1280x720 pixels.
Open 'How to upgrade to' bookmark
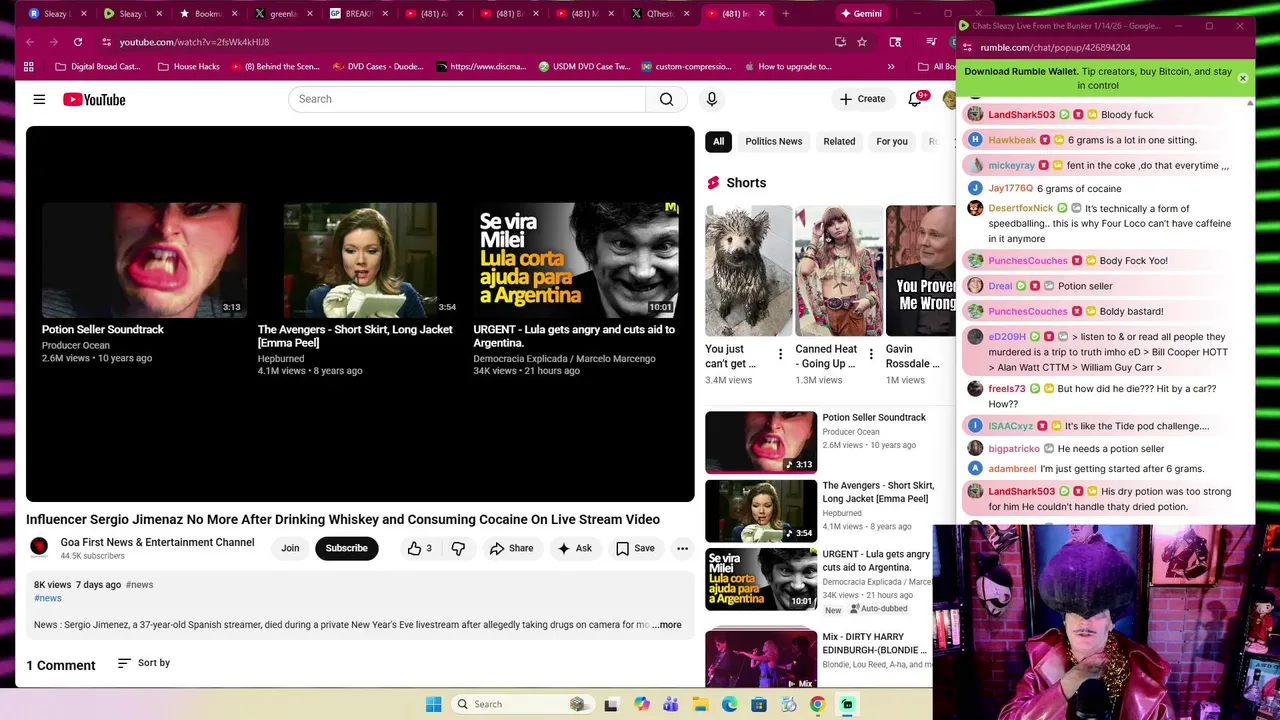(x=788, y=67)
